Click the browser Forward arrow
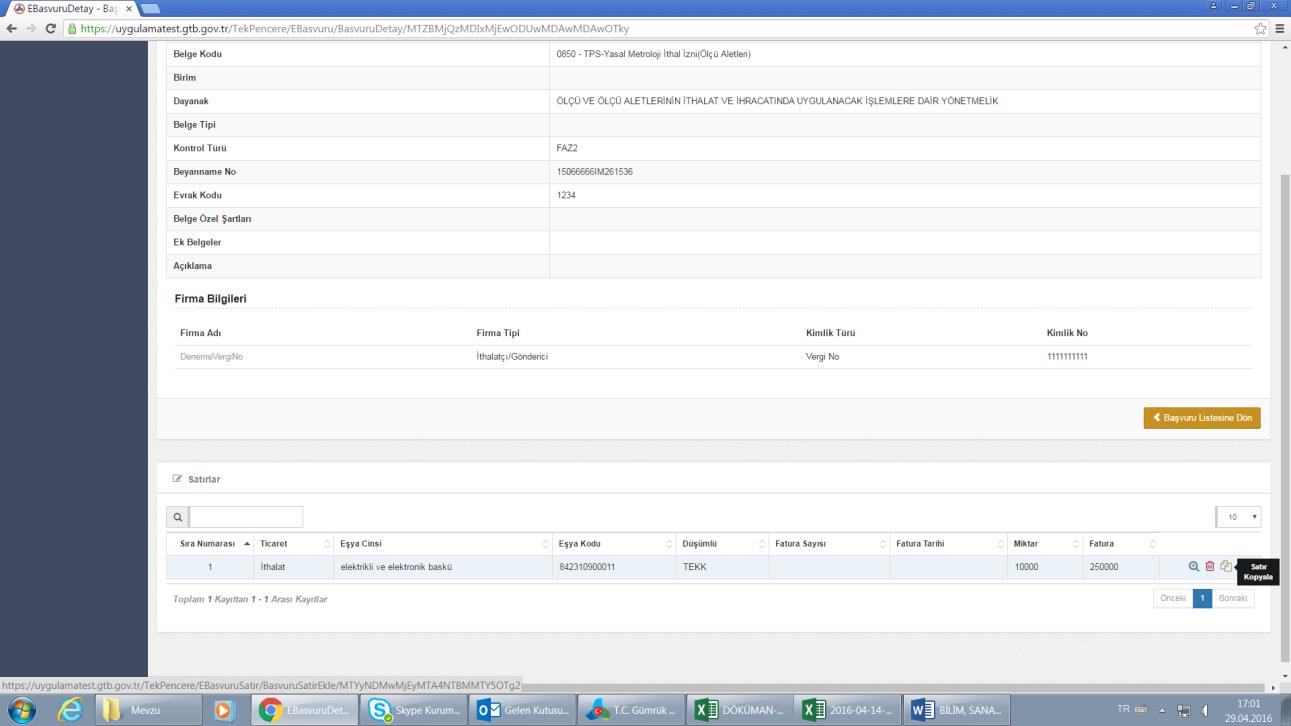The height and width of the screenshot is (726, 1291). 32,29
